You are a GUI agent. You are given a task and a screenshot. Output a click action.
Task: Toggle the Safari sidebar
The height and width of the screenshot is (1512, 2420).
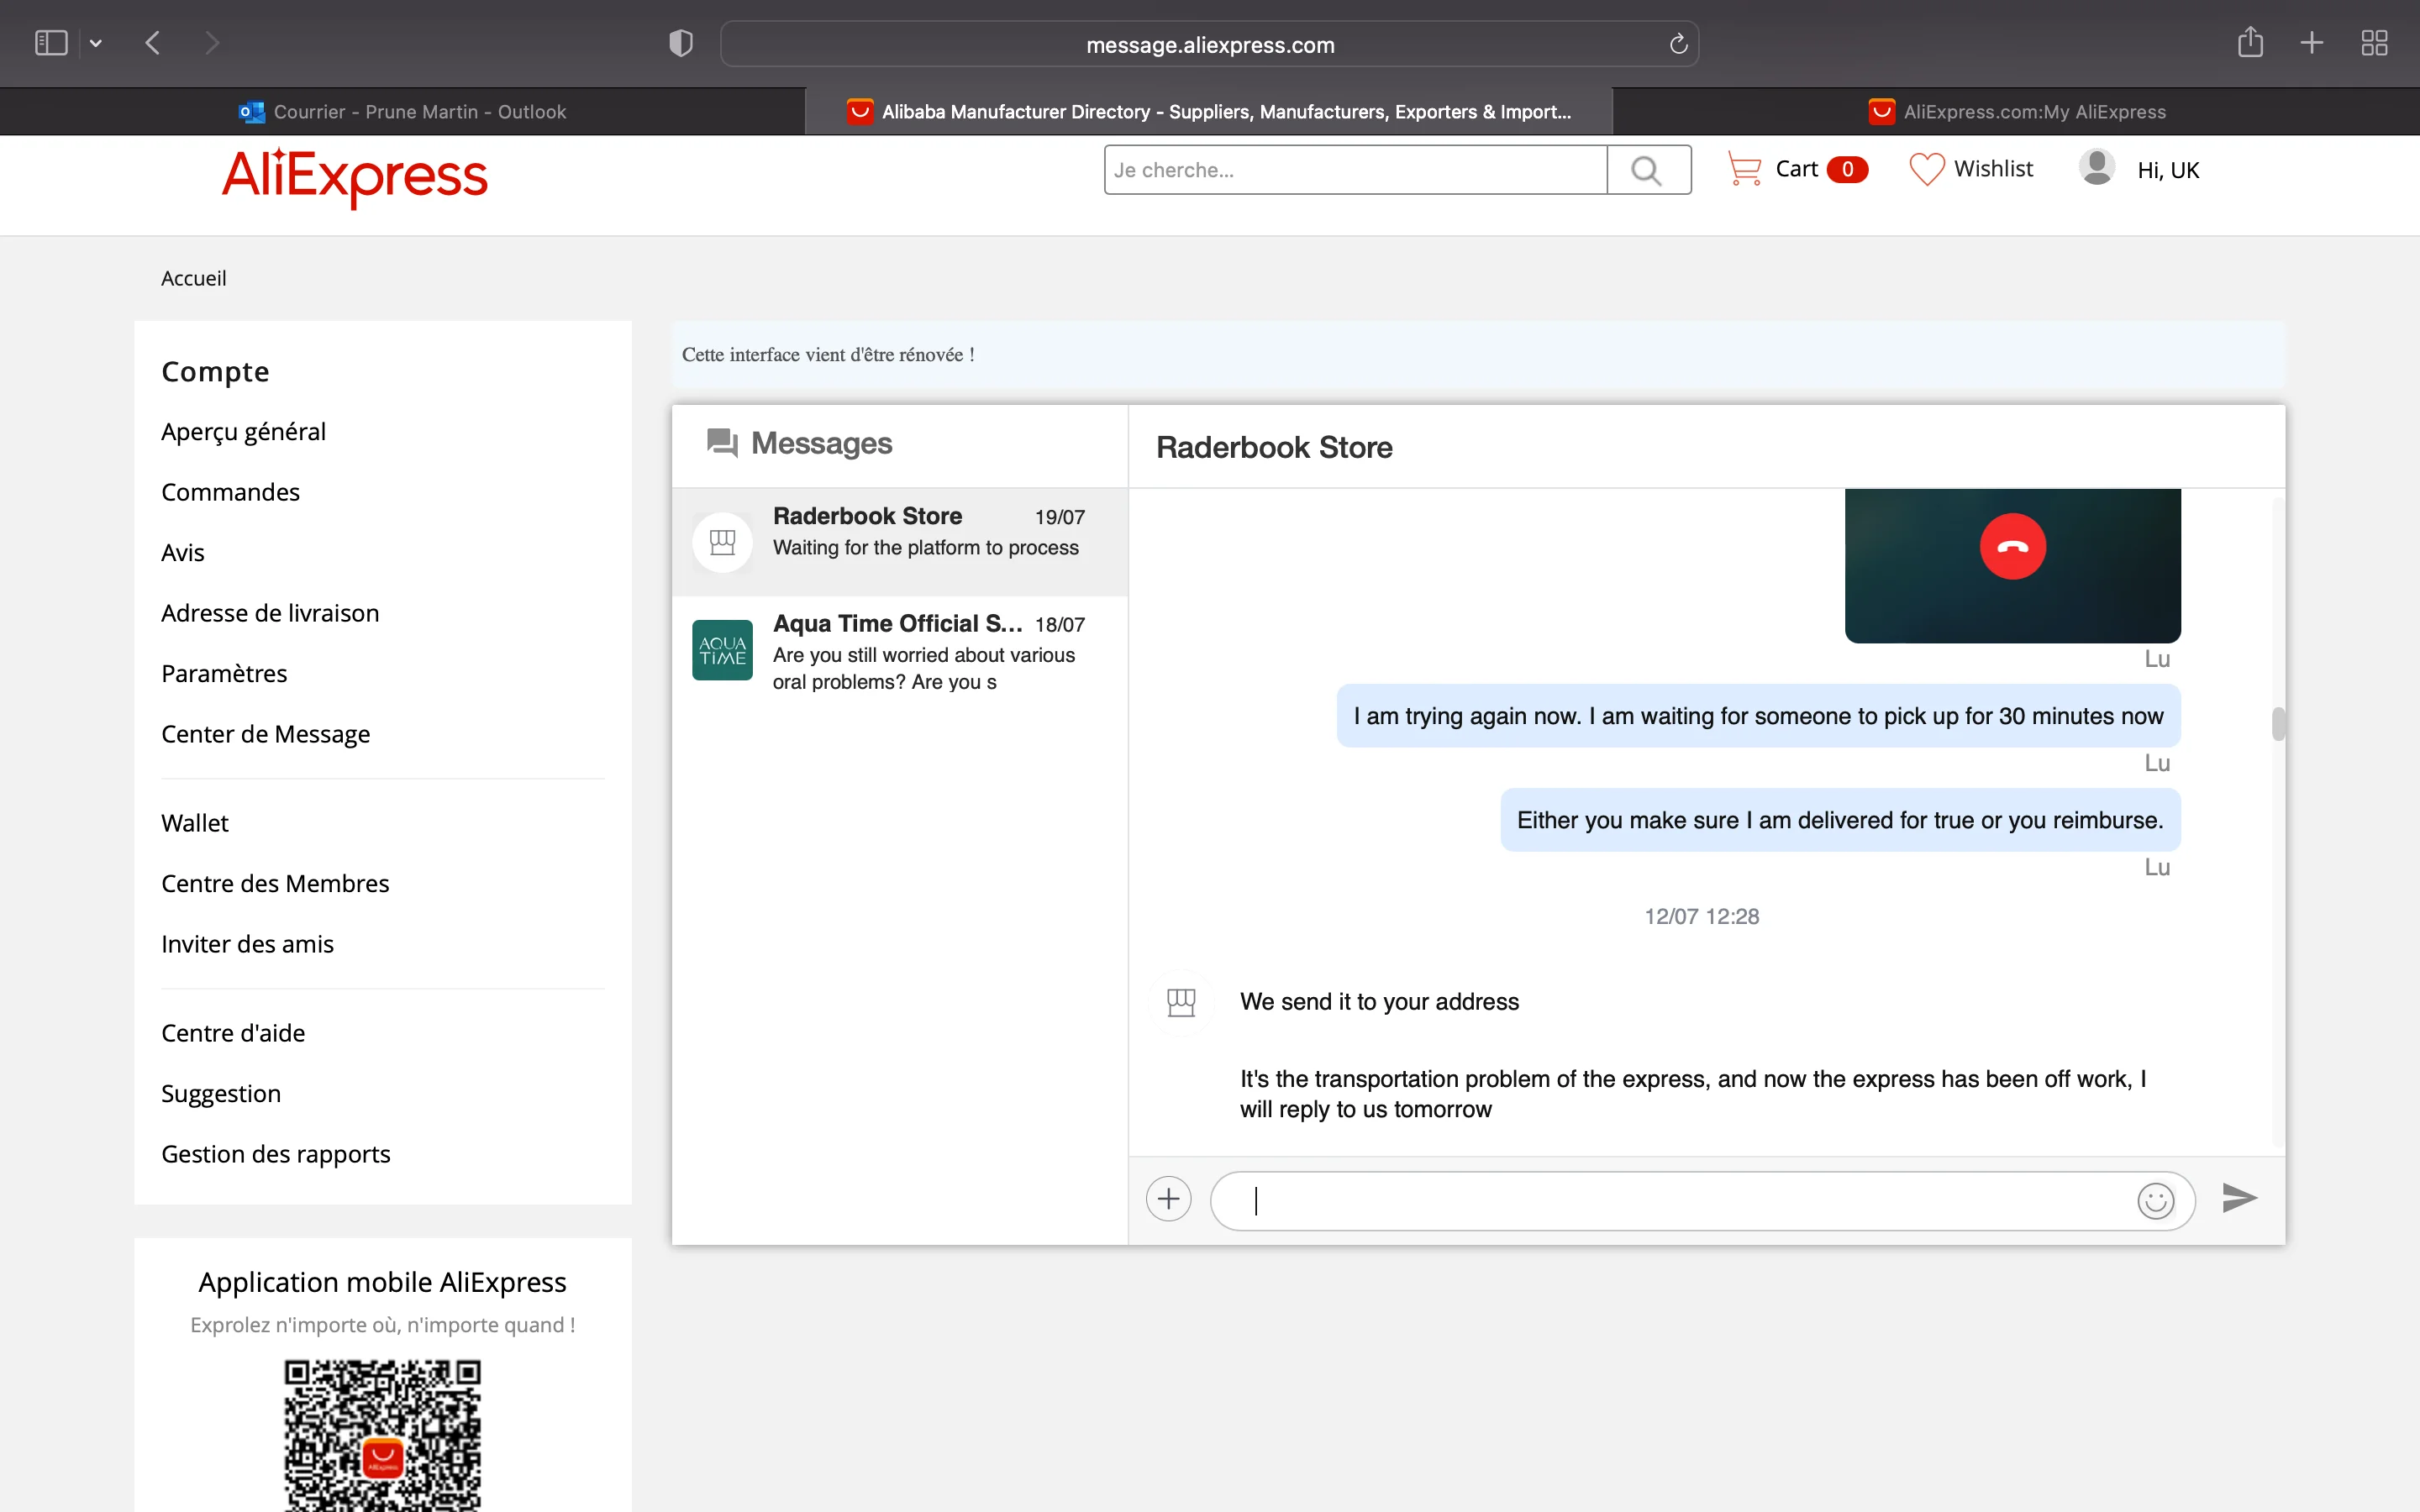pyautogui.click(x=50, y=43)
